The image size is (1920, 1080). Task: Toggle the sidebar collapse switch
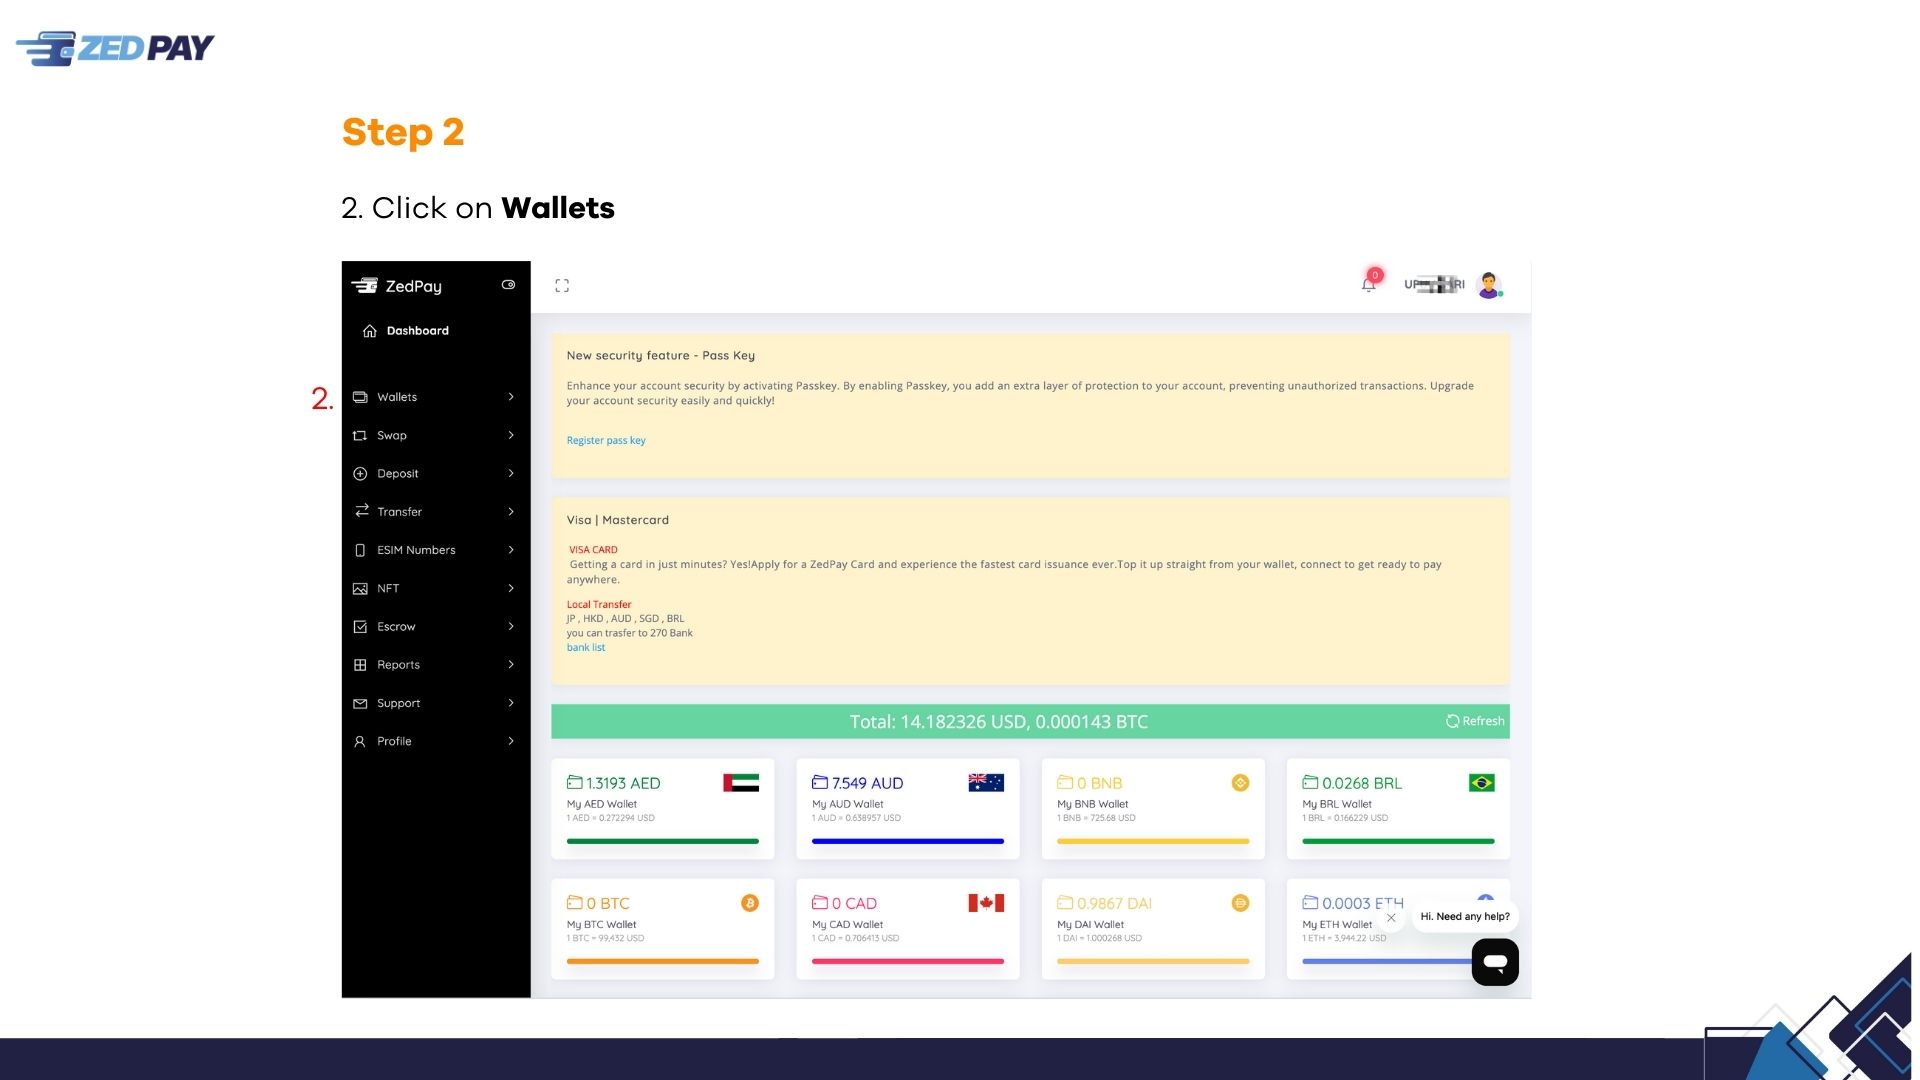[x=508, y=285]
